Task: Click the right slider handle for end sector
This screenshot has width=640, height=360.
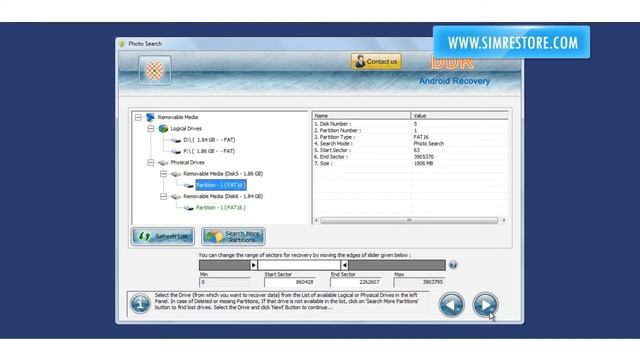Action: pyautogui.click(x=344, y=265)
